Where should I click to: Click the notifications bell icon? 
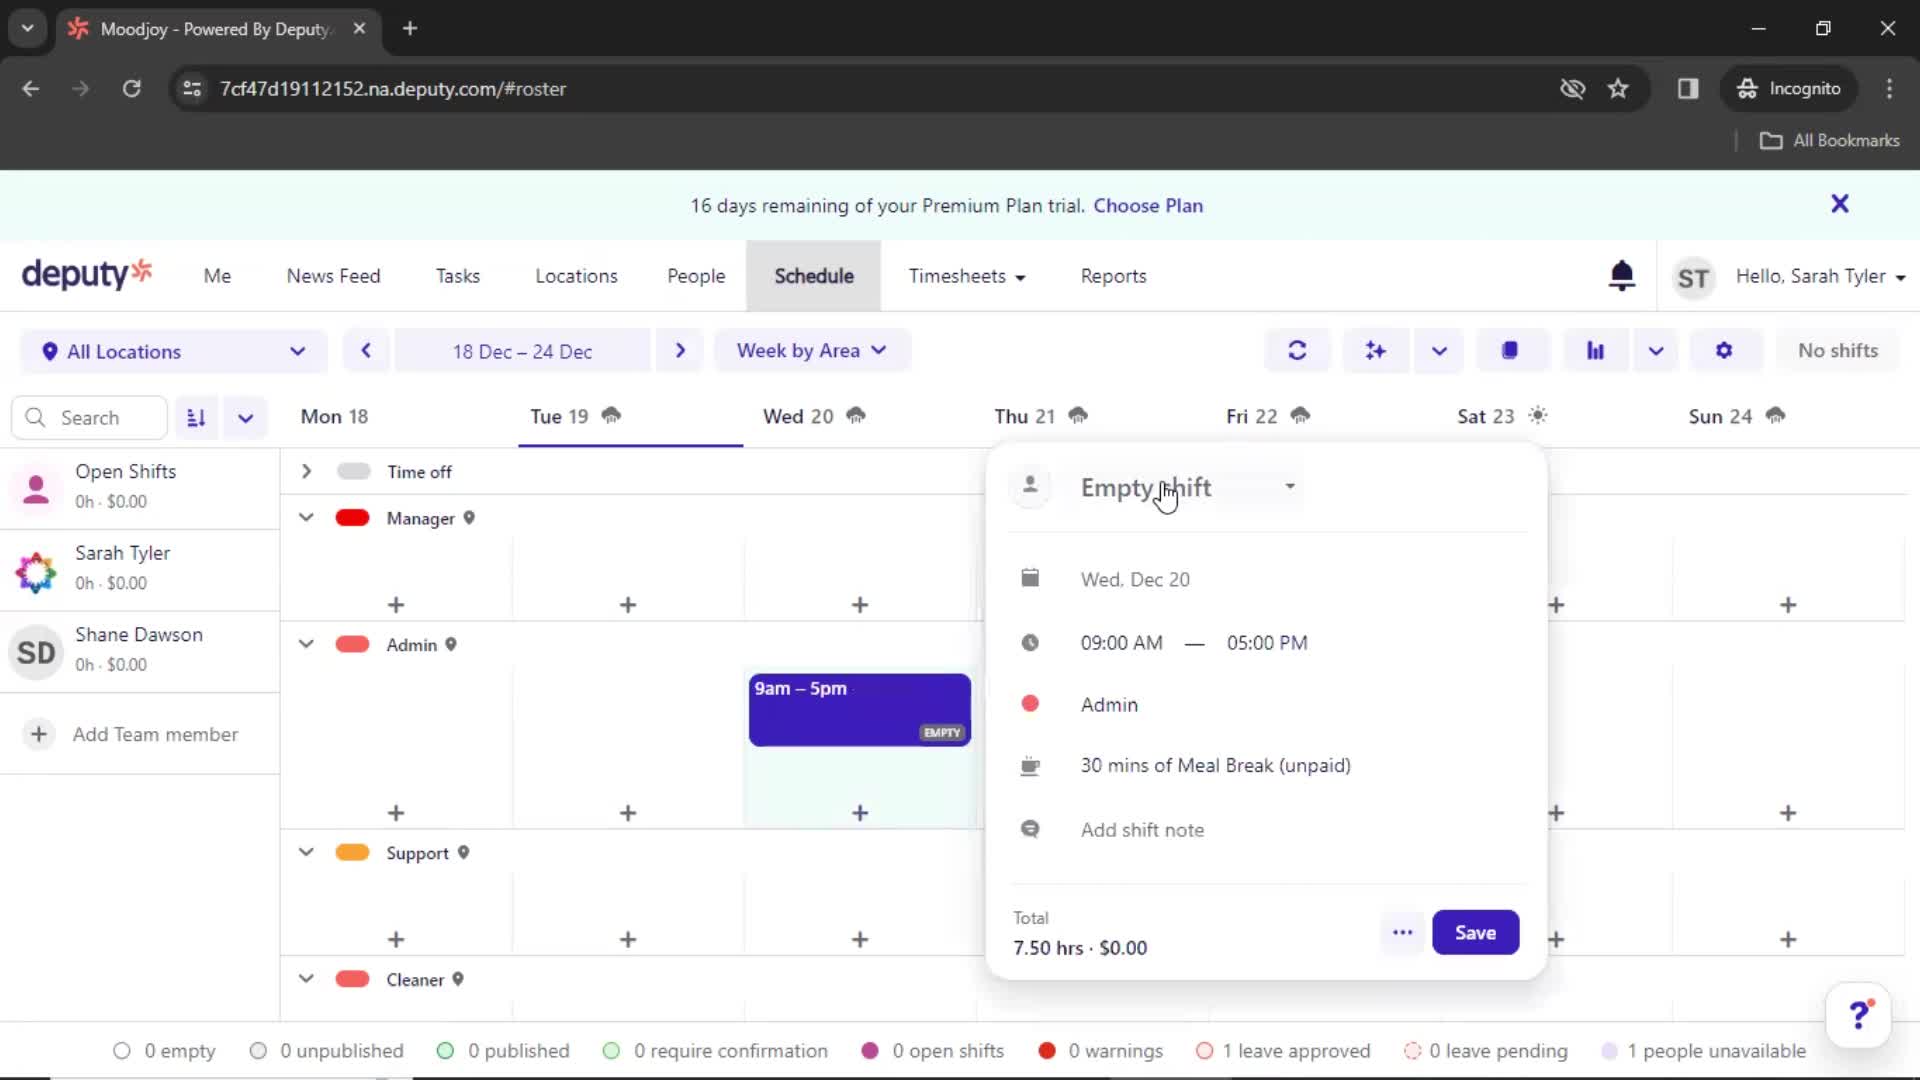click(x=1621, y=276)
